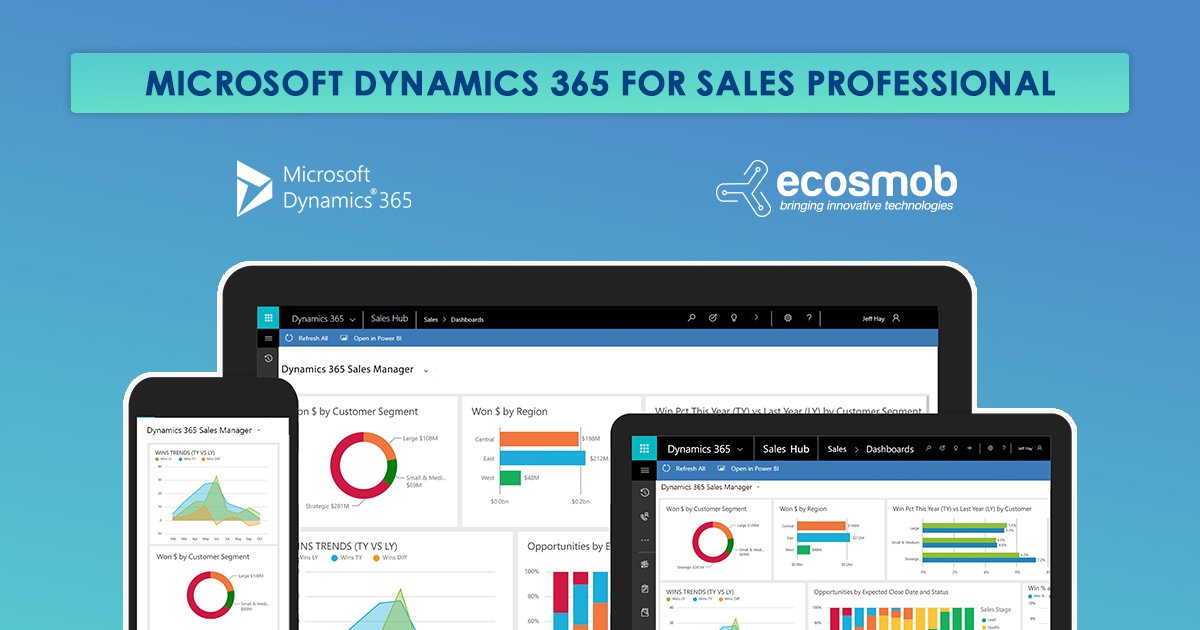The height and width of the screenshot is (630, 1200).
Task: Click the Refresh All icon on the laptop
Action: coord(289,338)
